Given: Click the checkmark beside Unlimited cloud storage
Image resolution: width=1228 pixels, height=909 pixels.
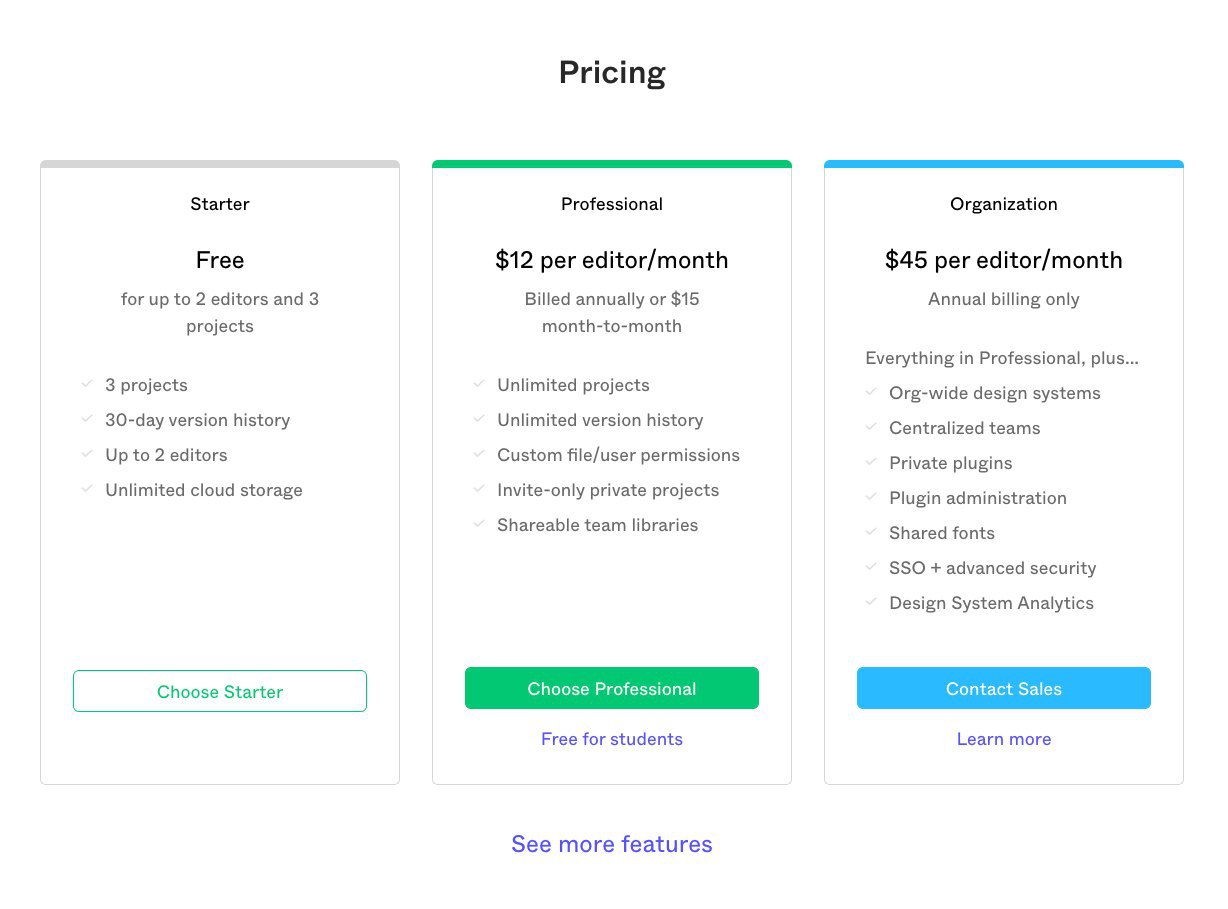Looking at the screenshot, I should click(x=87, y=489).
